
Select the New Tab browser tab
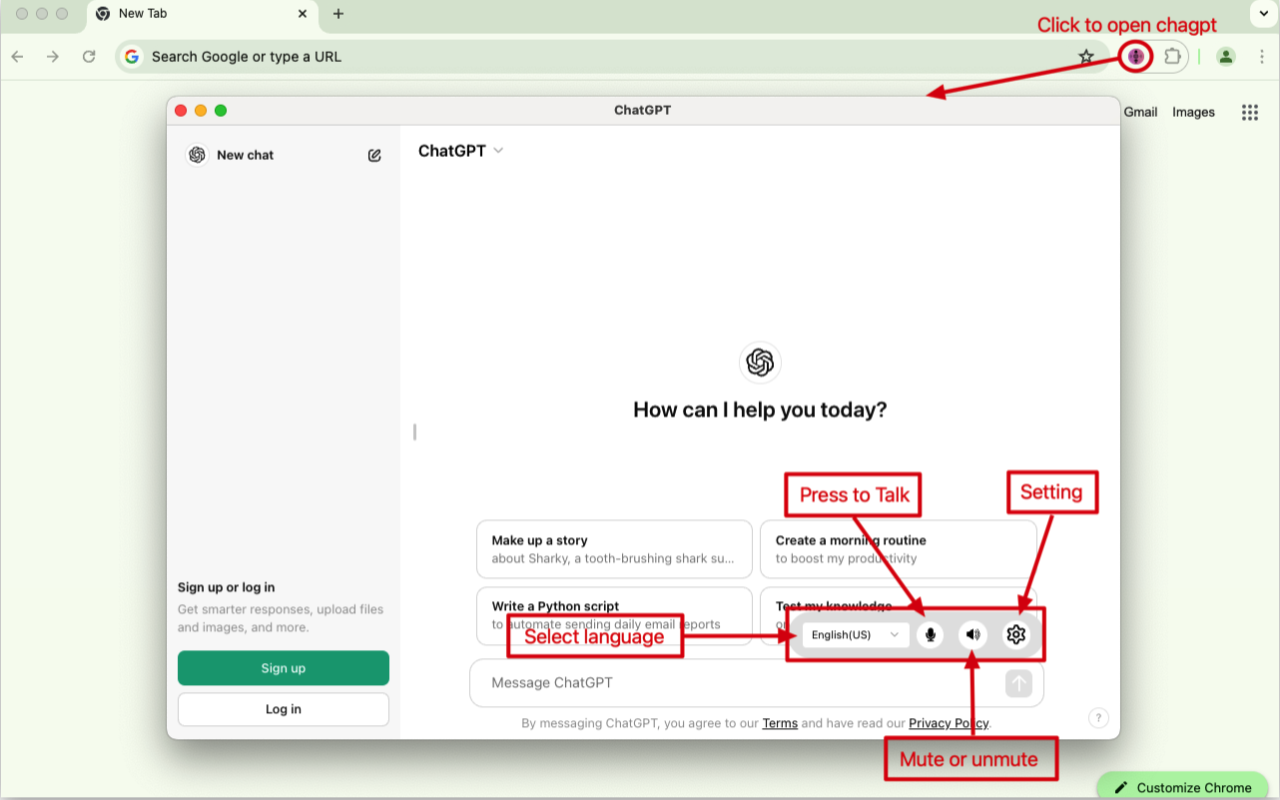pos(202,14)
